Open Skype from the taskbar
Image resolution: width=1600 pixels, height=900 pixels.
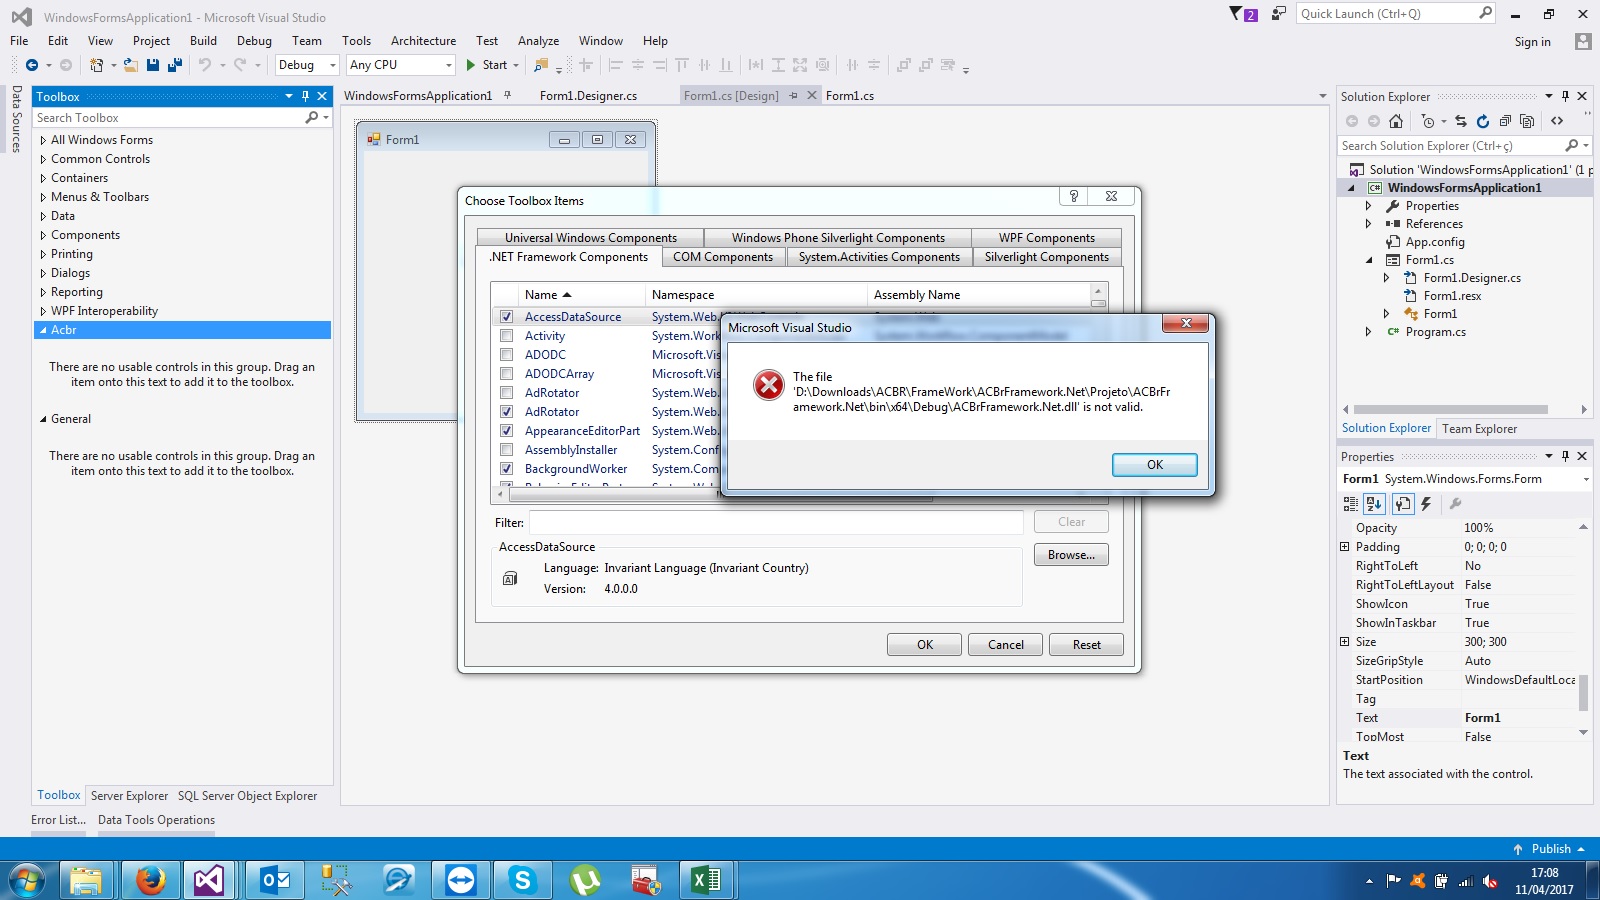point(522,880)
